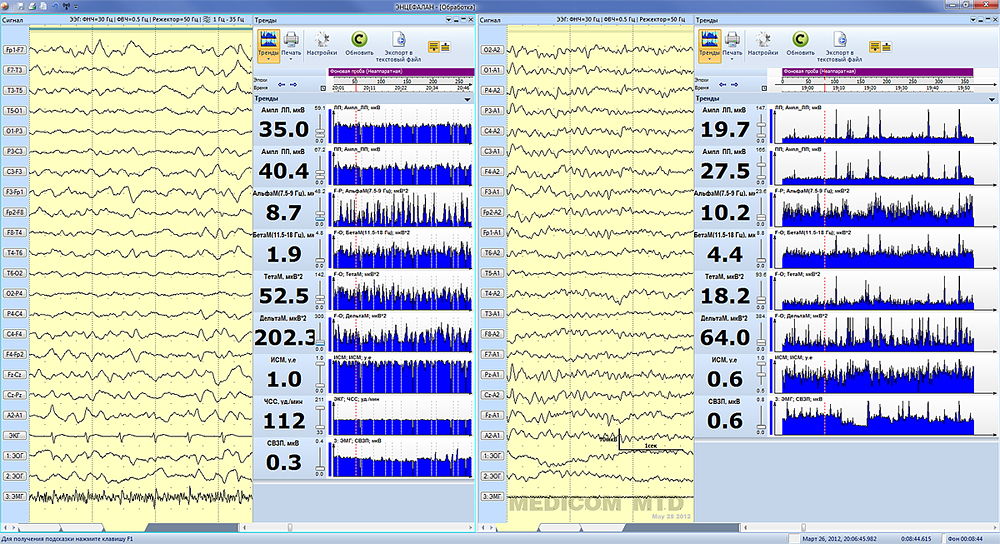Viewport: 1000px width, 544px height.
Task: Click small square timeline icon, right panel
Action: point(765,88)
